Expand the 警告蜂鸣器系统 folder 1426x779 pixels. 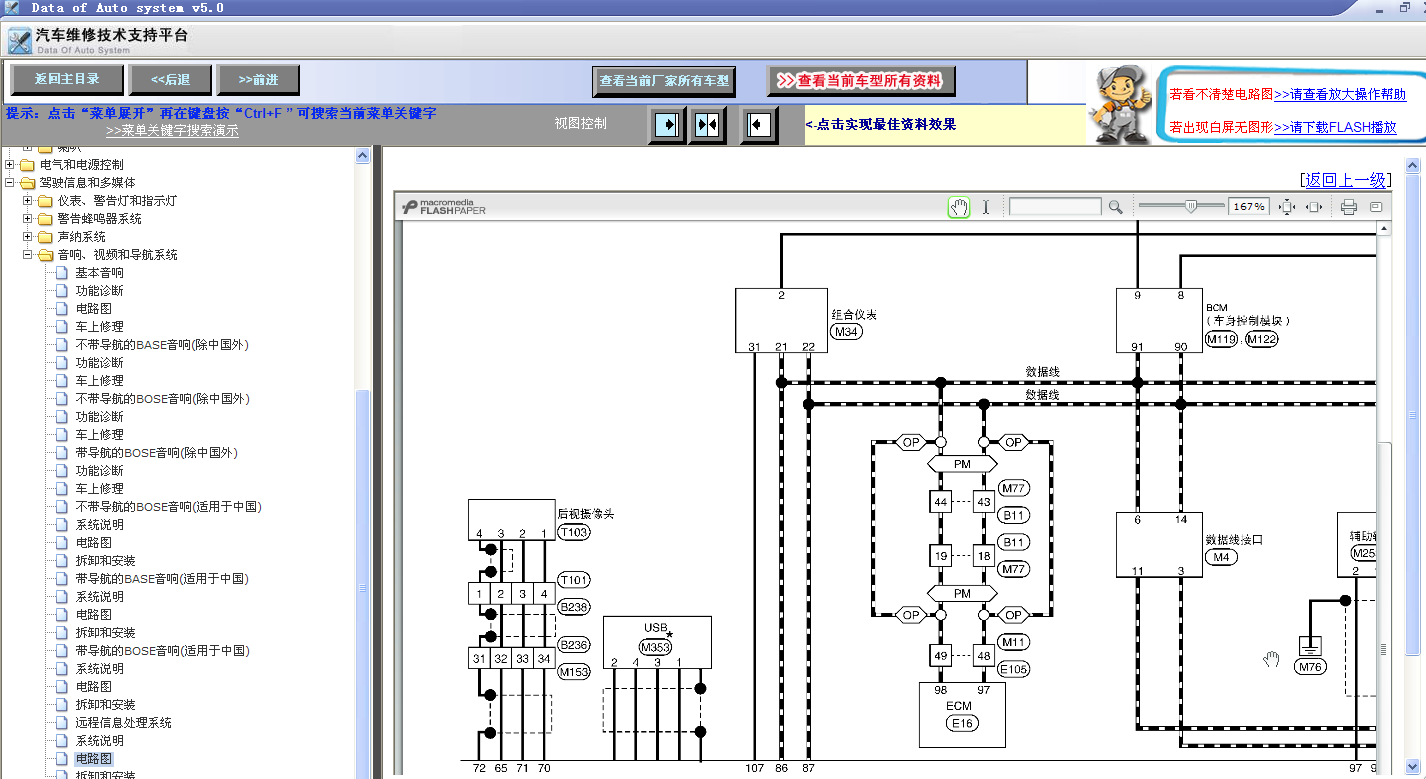(28, 219)
